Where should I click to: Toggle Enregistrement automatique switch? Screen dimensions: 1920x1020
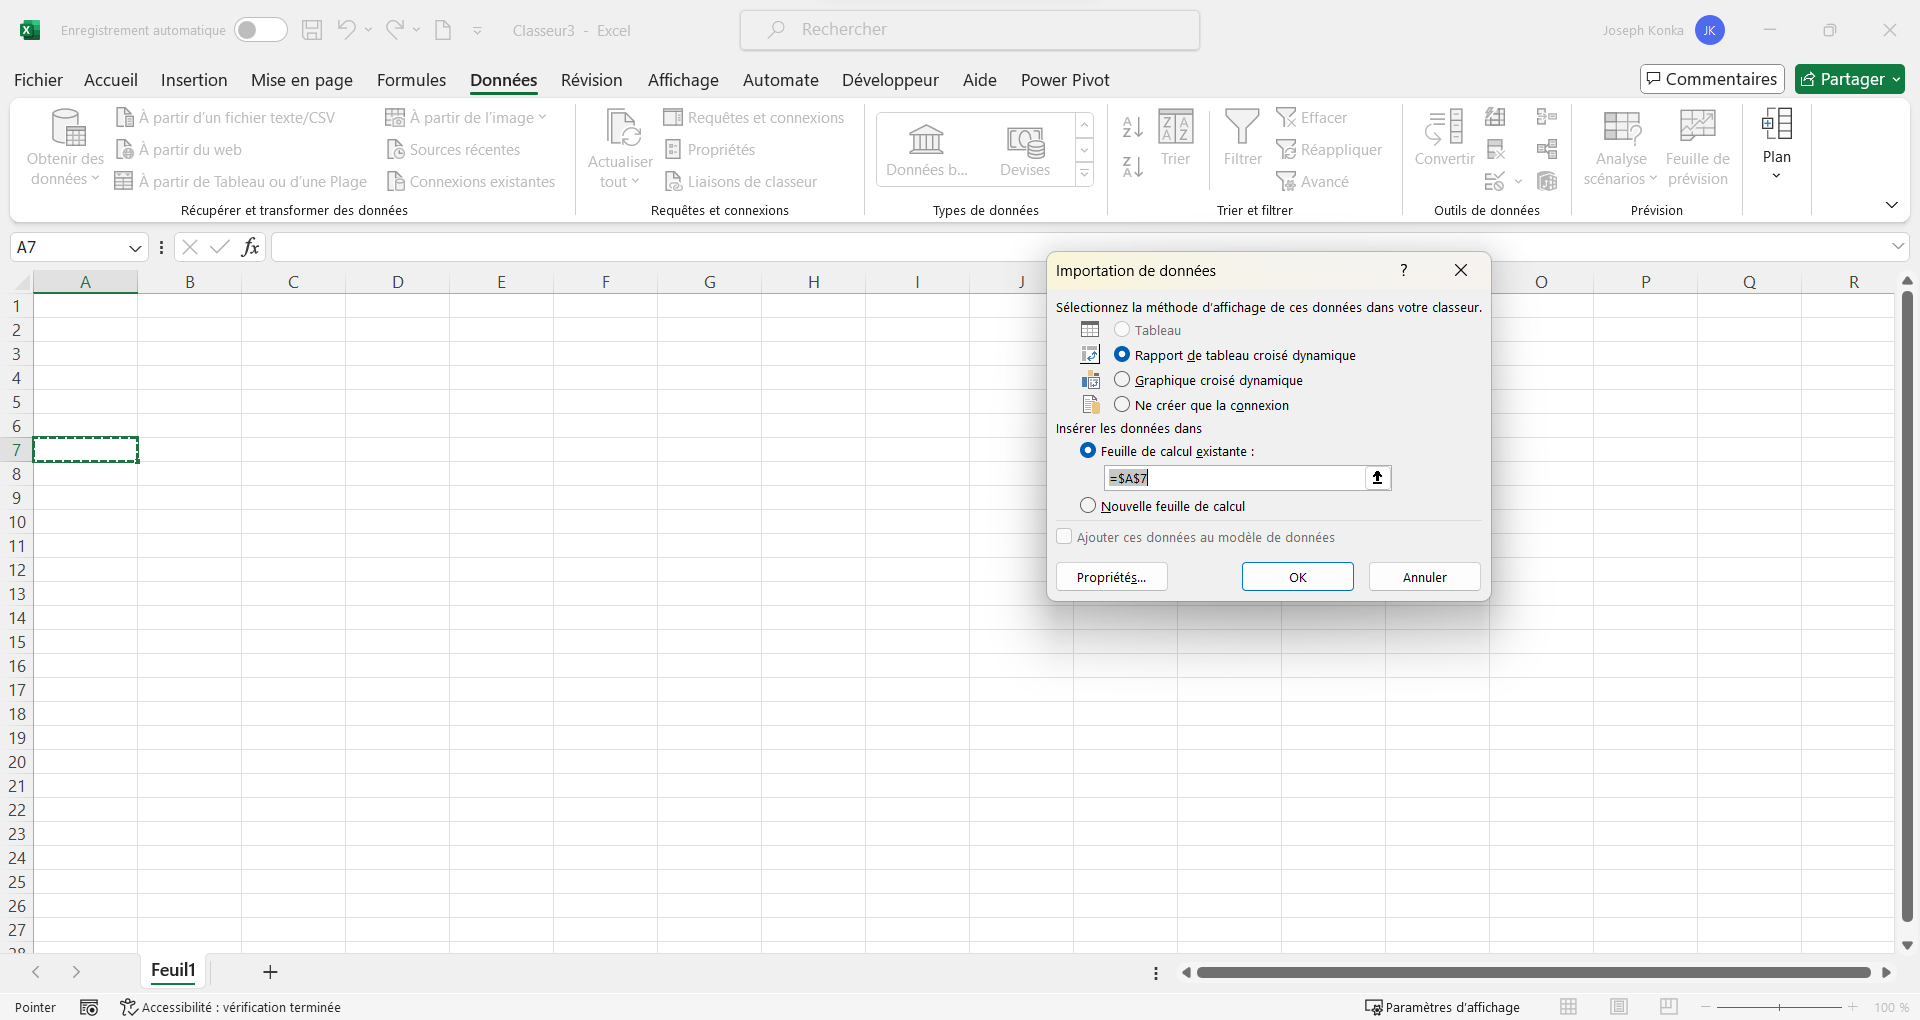click(261, 30)
